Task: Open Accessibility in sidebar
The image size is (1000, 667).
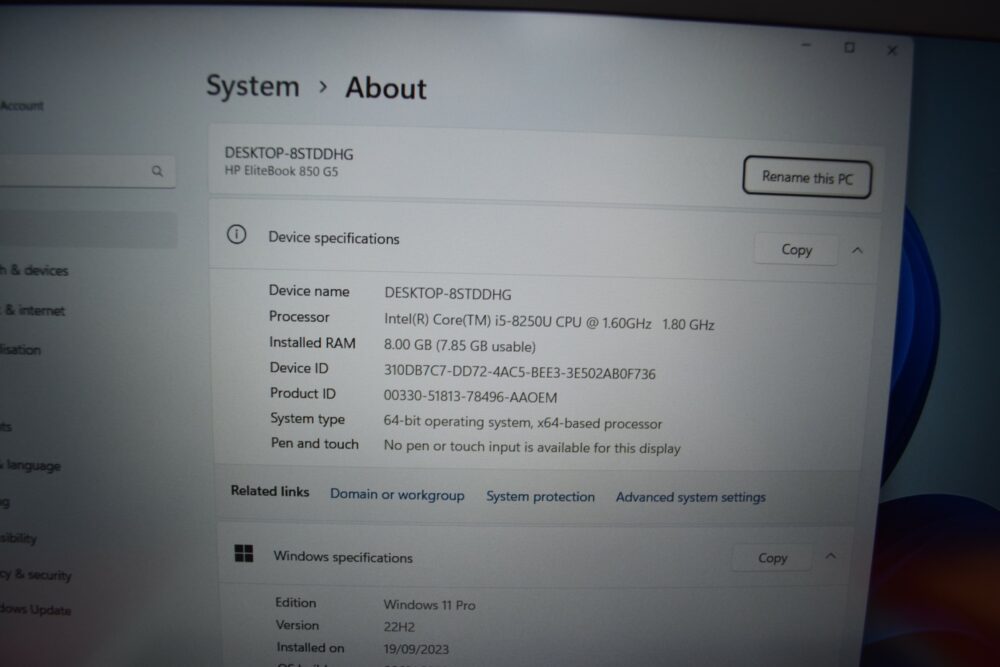Action: click(x=18, y=538)
